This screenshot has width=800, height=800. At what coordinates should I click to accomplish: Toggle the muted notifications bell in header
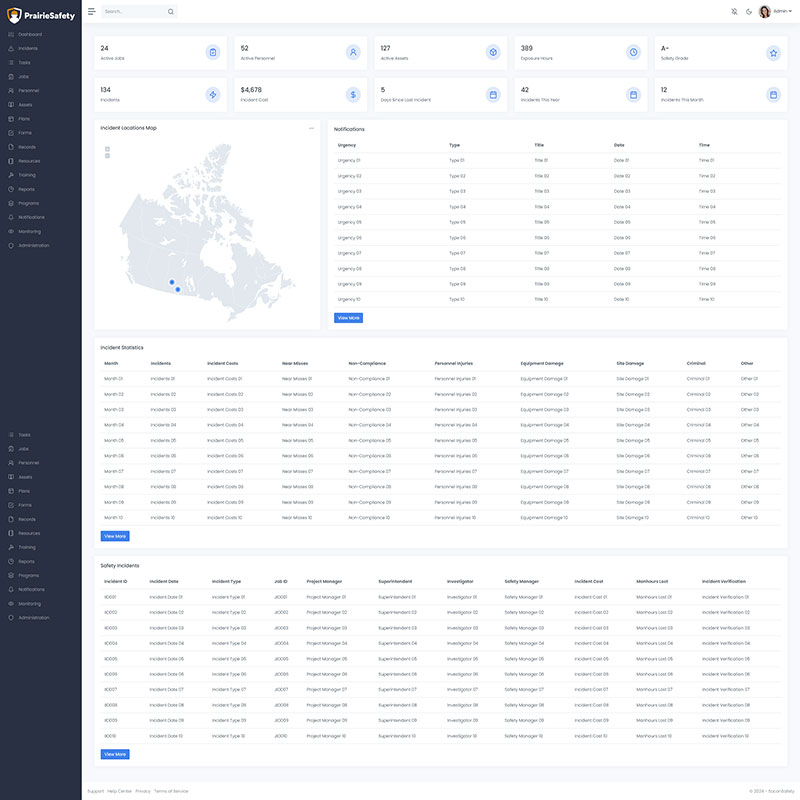[x=733, y=12]
